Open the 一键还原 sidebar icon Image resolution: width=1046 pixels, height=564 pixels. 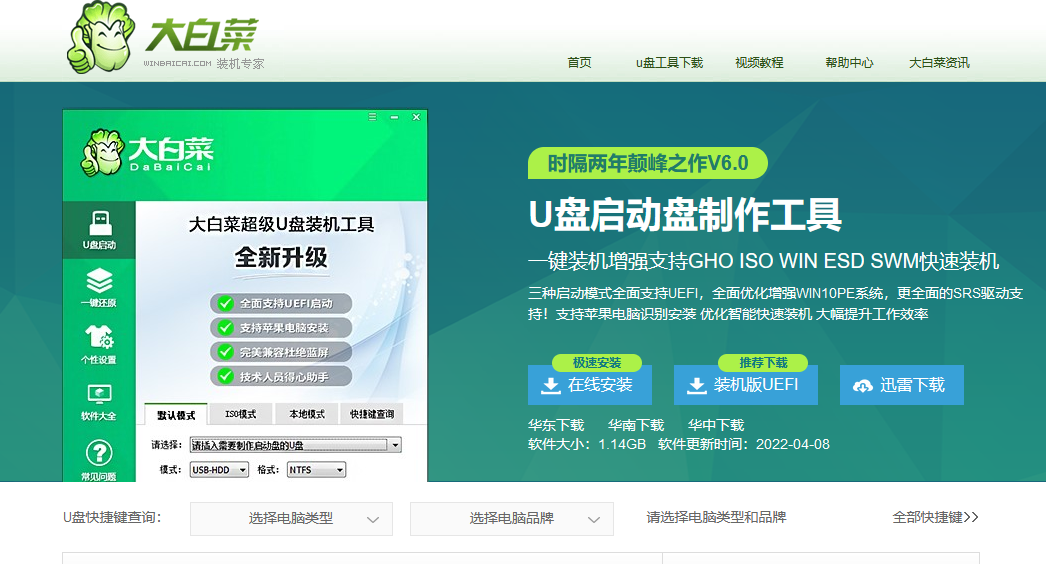(x=99, y=287)
